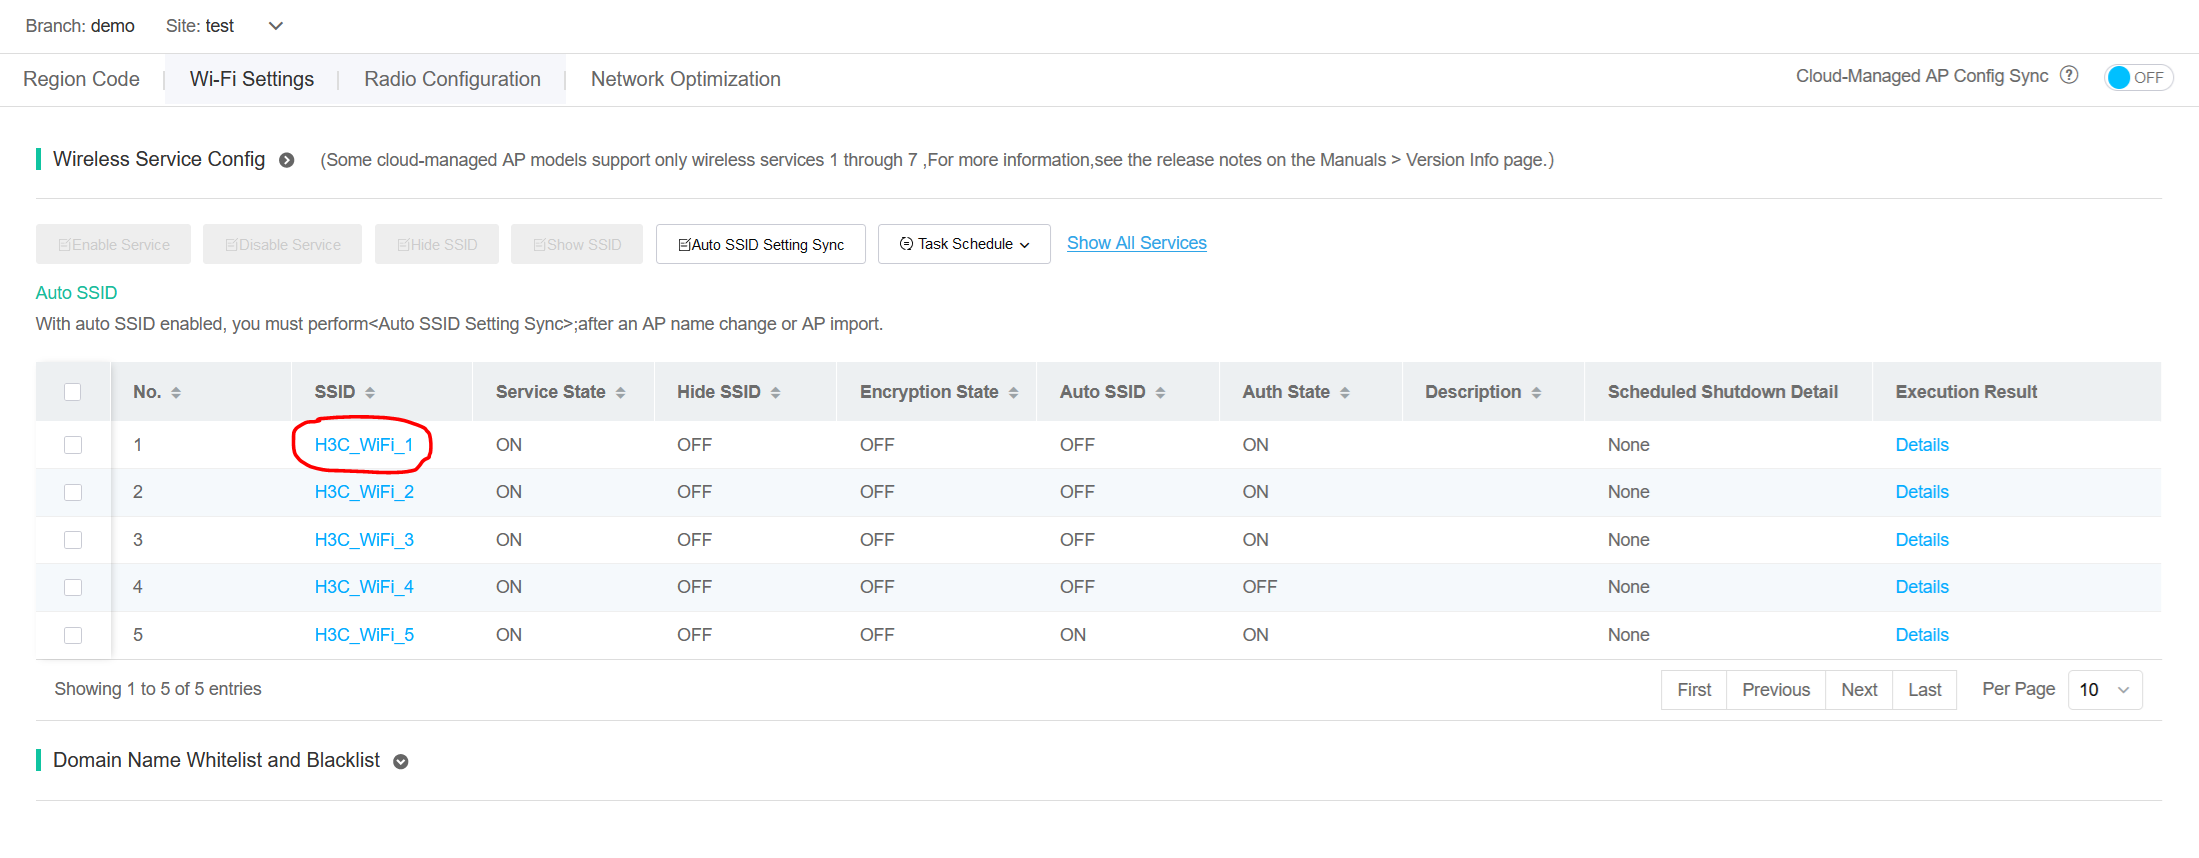The height and width of the screenshot is (858, 2199).
Task: Sort by Encryption State column
Action: [1013, 393]
